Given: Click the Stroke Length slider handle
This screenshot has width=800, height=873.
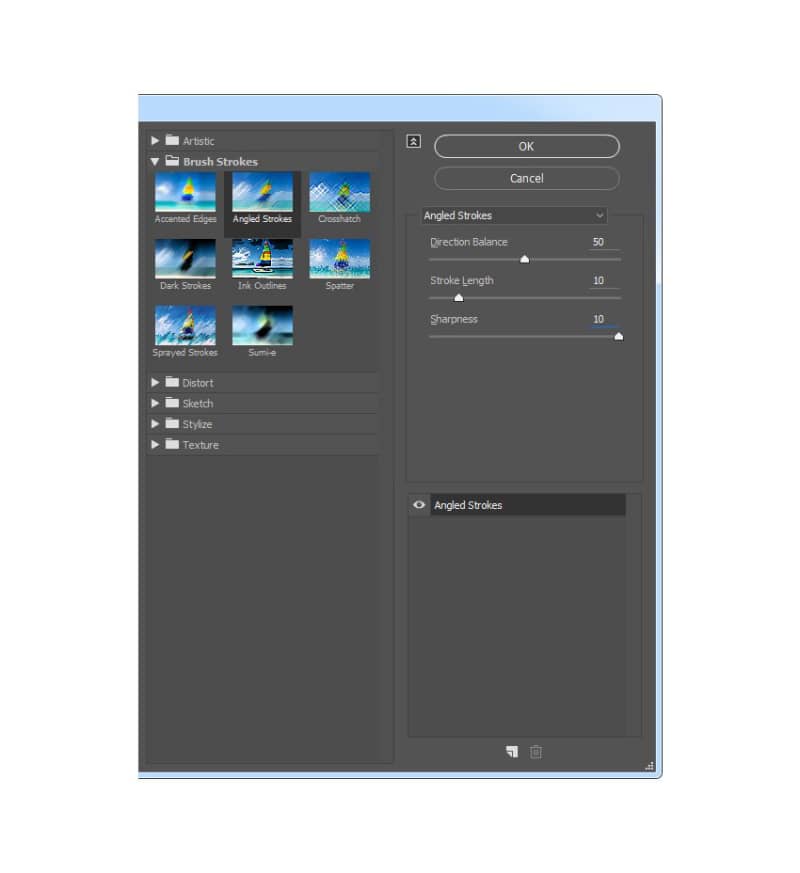Looking at the screenshot, I should [x=459, y=297].
